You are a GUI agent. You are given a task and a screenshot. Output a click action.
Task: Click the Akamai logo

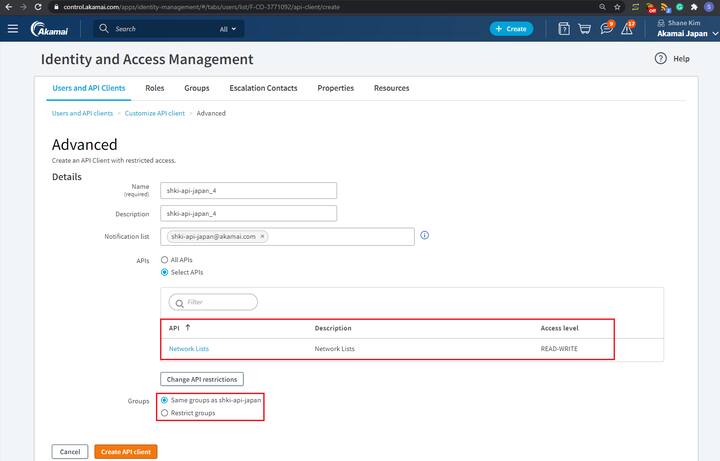(x=50, y=29)
